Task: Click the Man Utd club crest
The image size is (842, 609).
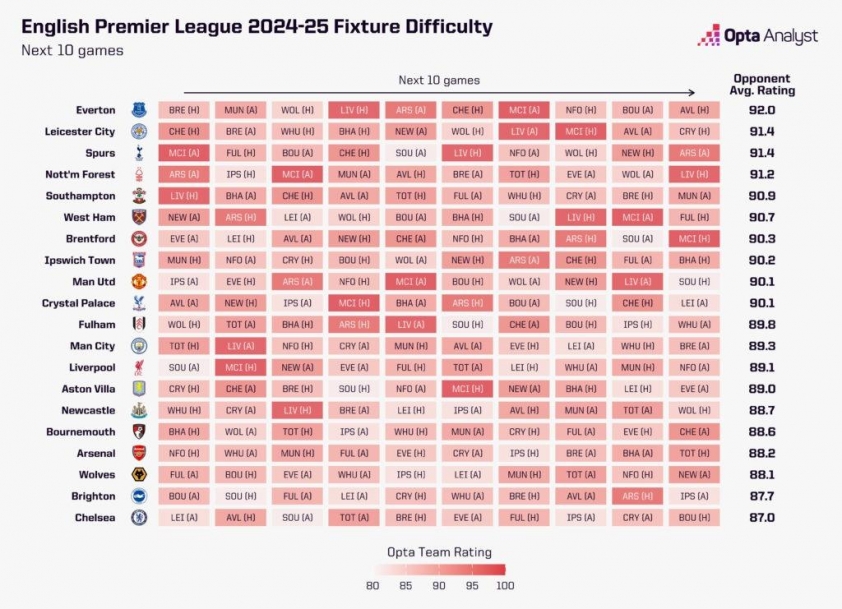Action: click(139, 281)
